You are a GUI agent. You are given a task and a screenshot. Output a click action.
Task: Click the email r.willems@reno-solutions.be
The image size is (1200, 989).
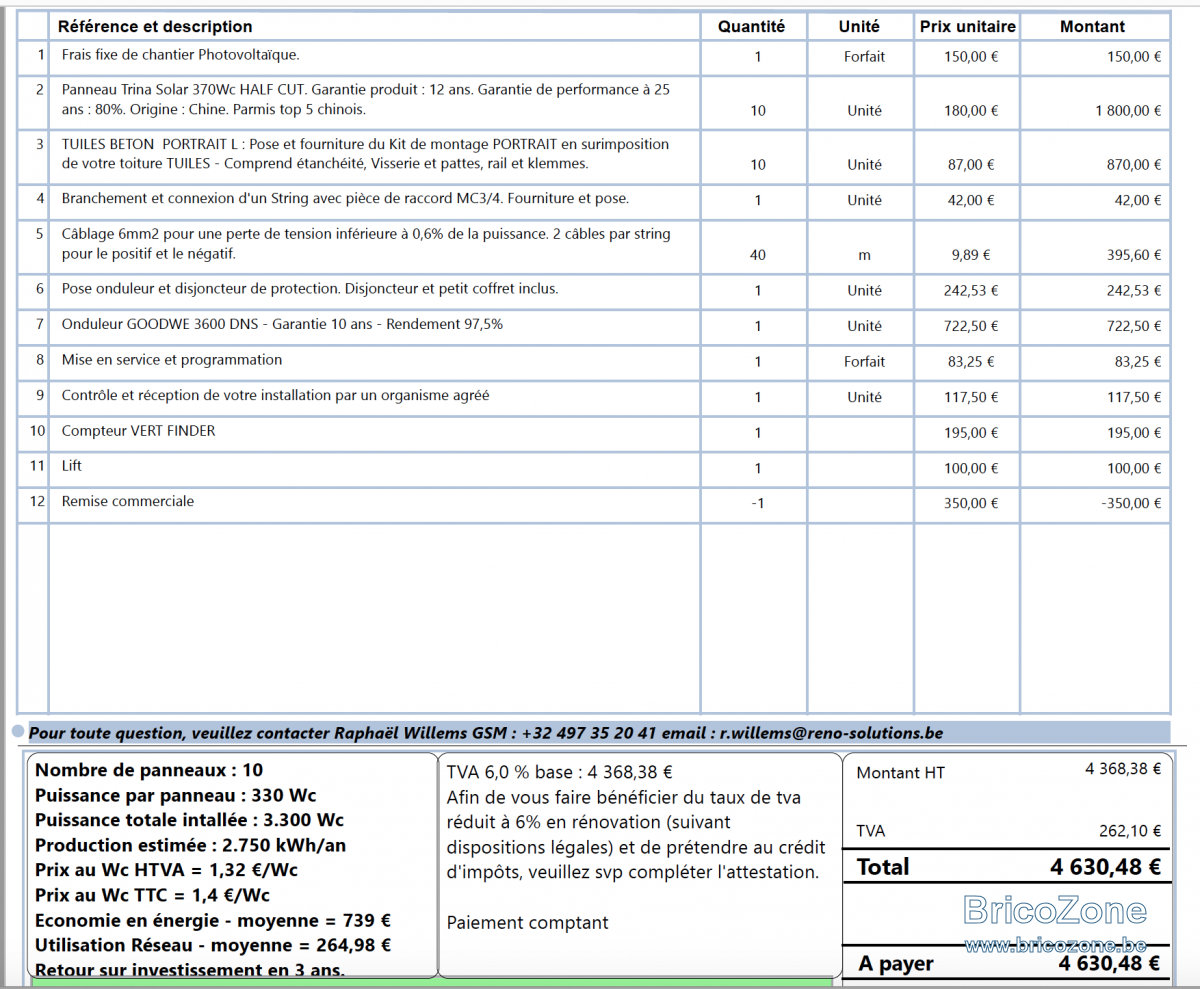pos(831,733)
